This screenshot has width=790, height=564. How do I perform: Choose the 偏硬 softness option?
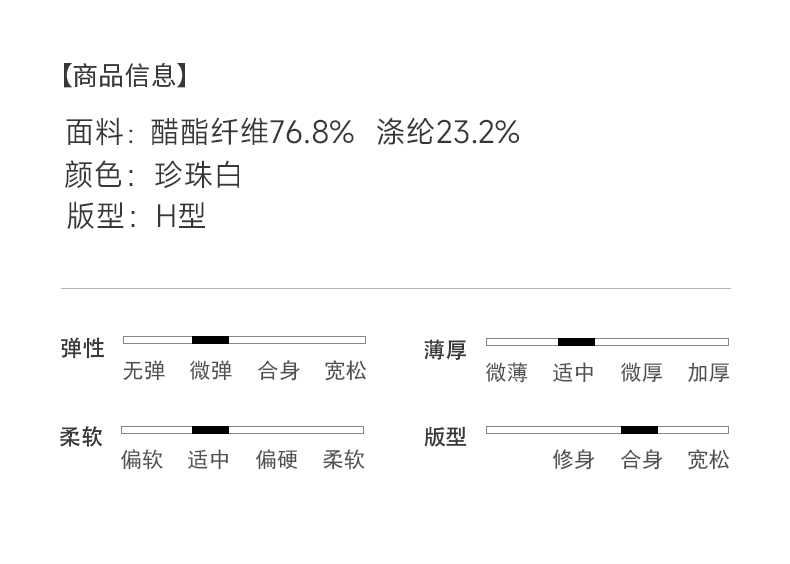point(276,460)
